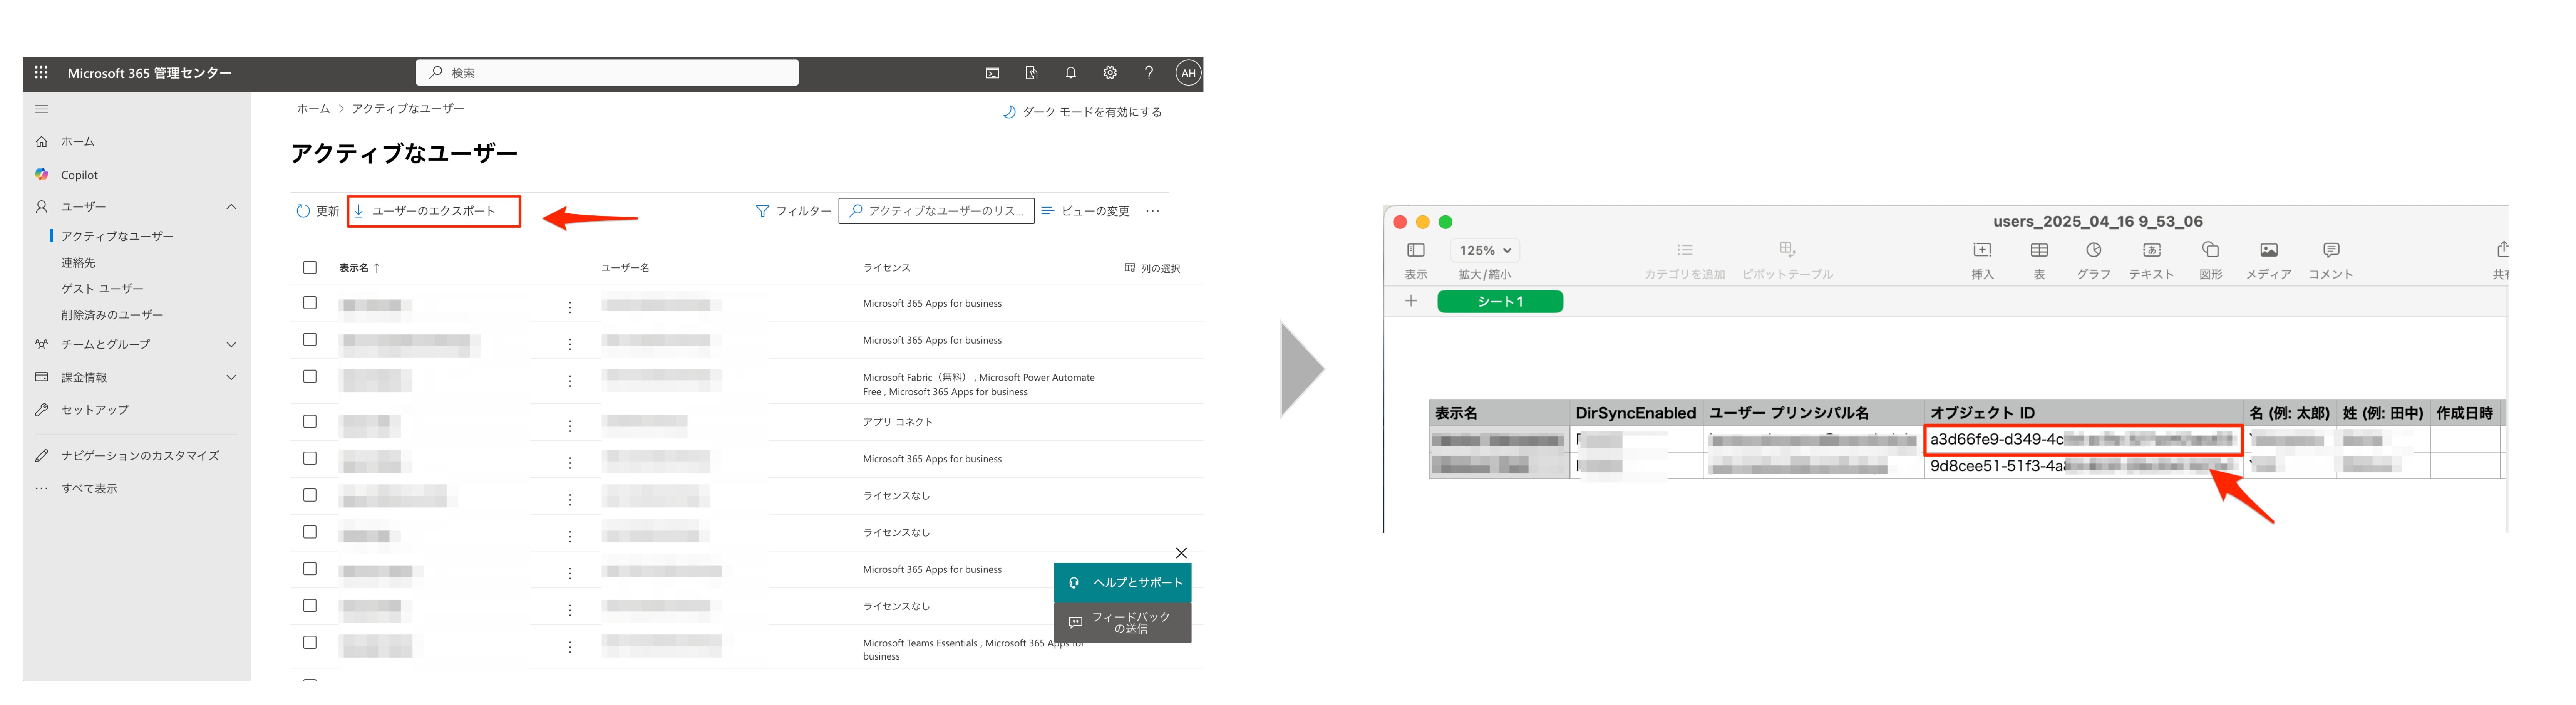Collapse the ユーザー navigation section
2576x705 pixels.
231,207
